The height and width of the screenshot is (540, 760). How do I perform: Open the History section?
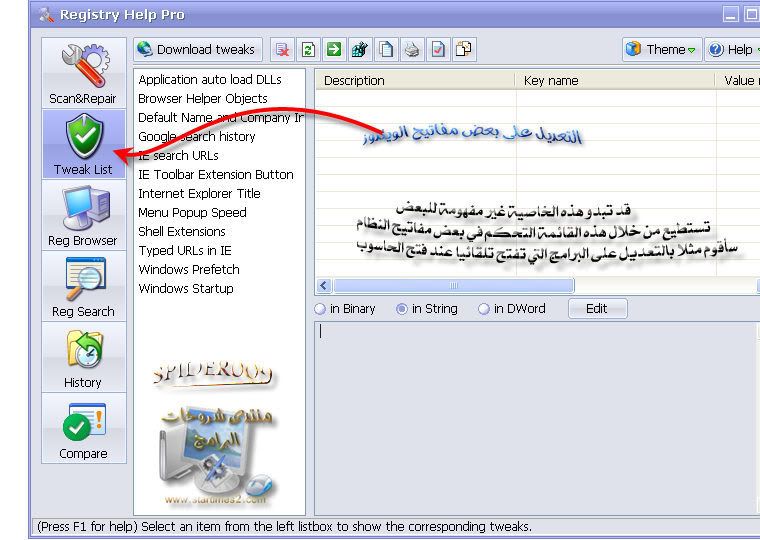[x=83, y=357]
